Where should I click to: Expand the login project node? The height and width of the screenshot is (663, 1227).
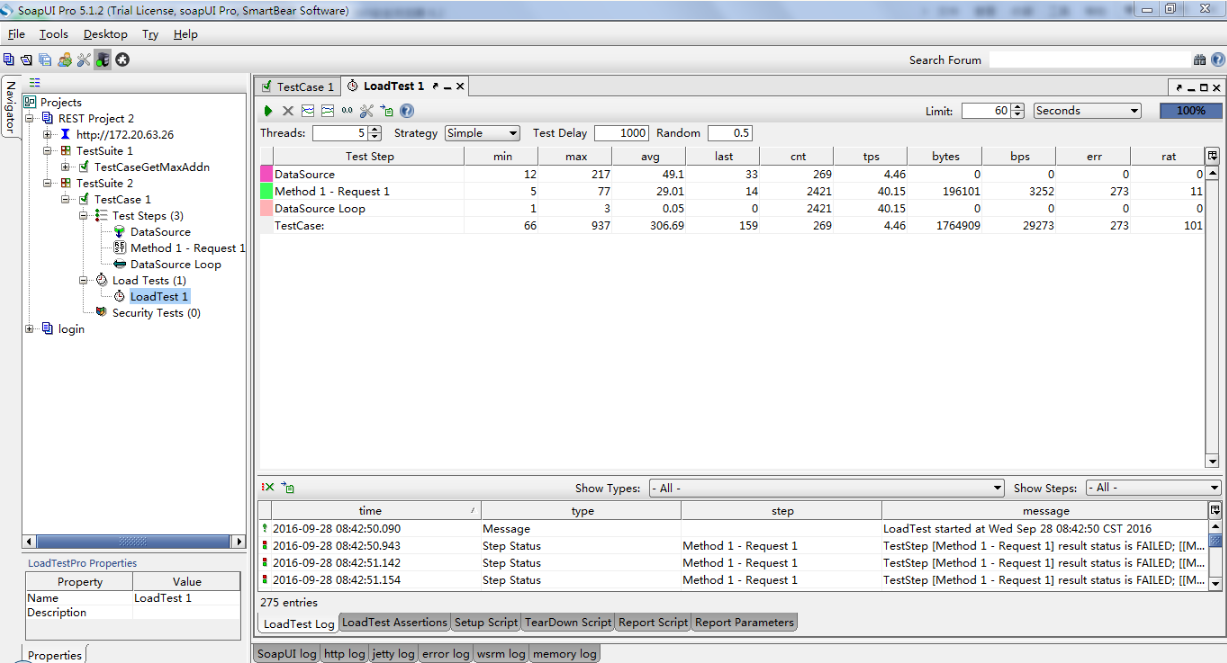[30, 329]
